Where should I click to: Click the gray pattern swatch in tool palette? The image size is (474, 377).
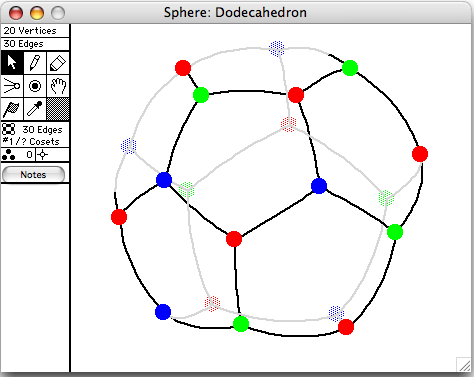[58, 109]
